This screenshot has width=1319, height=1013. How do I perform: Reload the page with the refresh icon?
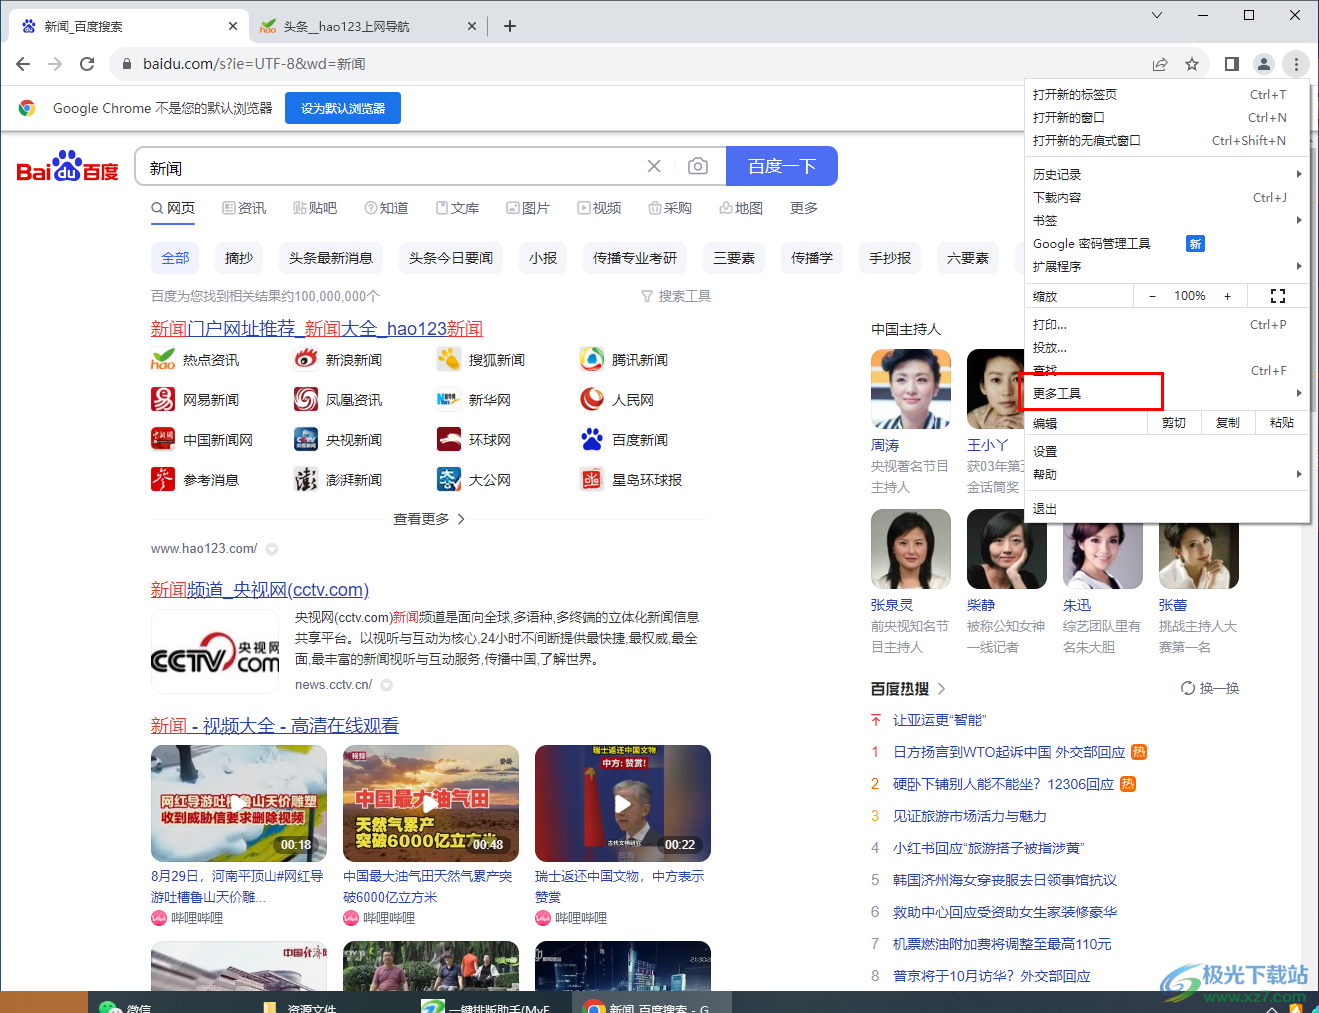click(x=87, y=64)
